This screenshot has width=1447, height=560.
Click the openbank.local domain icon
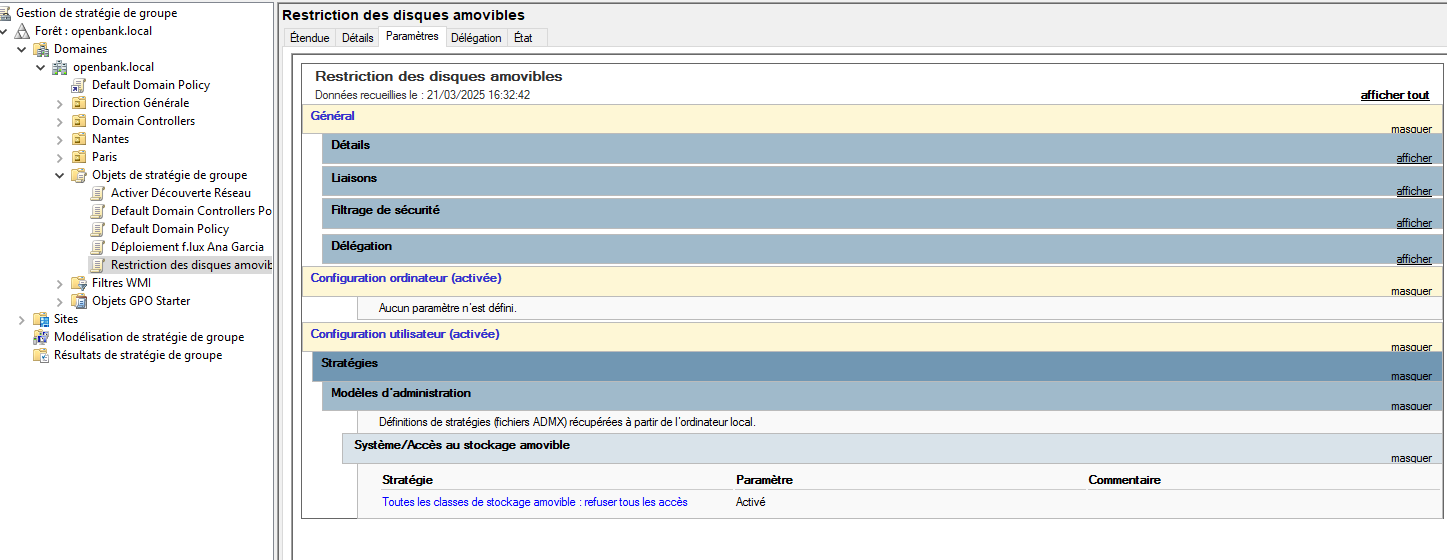tap(60, 67)
